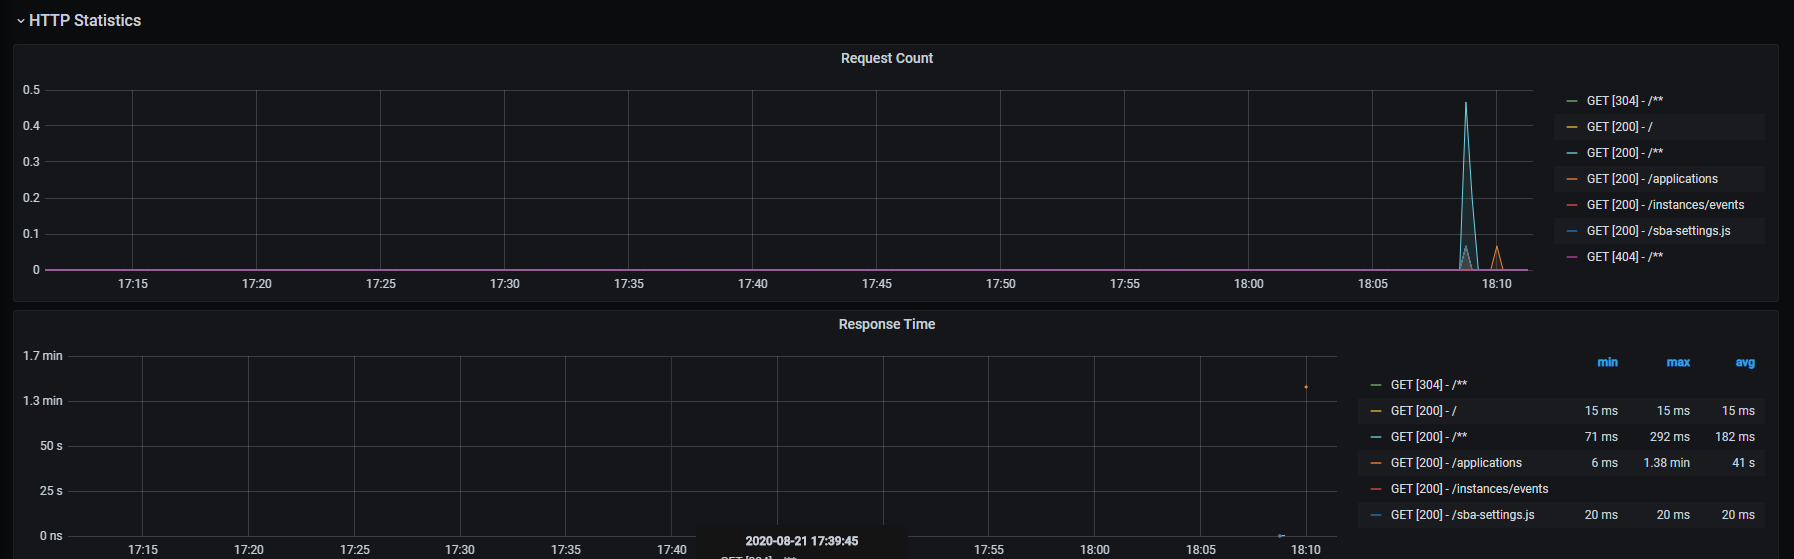Click orange series icon for /applications in Request Count legend
Image resolution: width=1794 pixels, height=559 pixels.
1572,179
